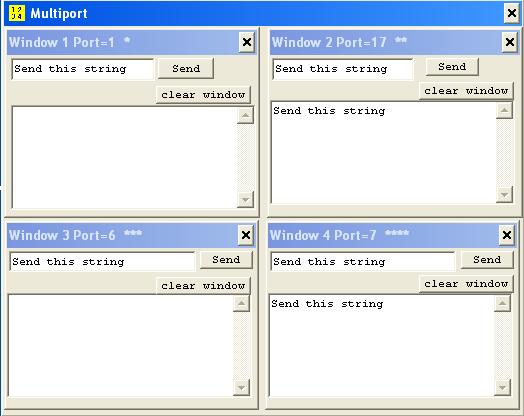Close the Window 2 Port=17 panel

(x=510, y=42)
